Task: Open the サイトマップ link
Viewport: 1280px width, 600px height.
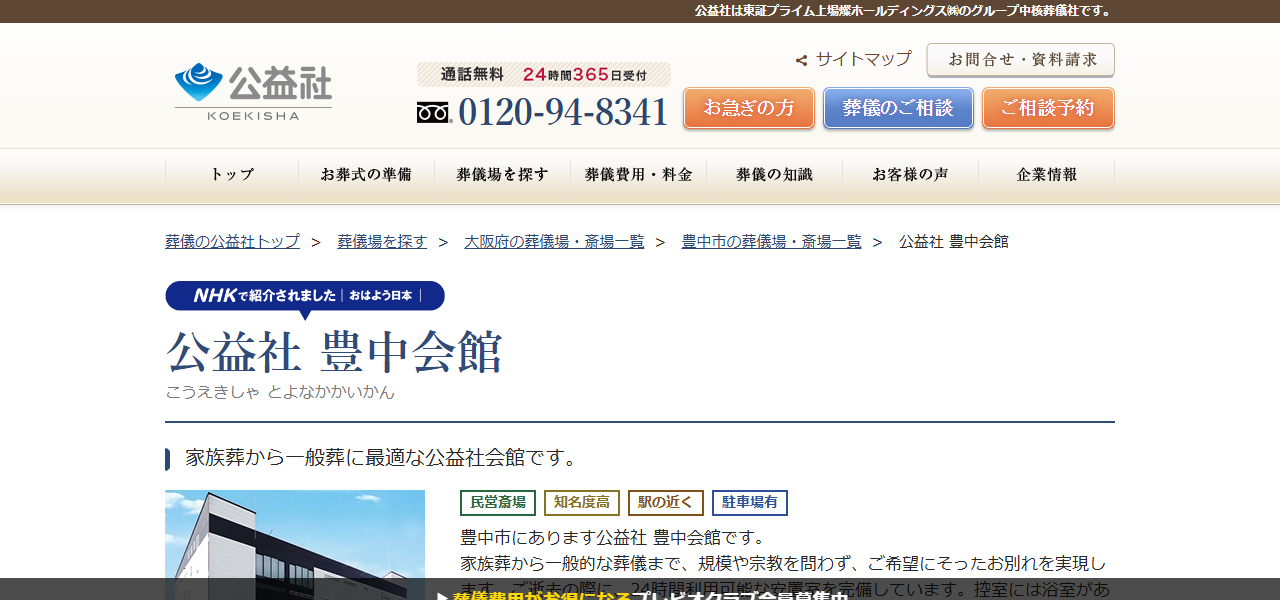Action: 863,59
